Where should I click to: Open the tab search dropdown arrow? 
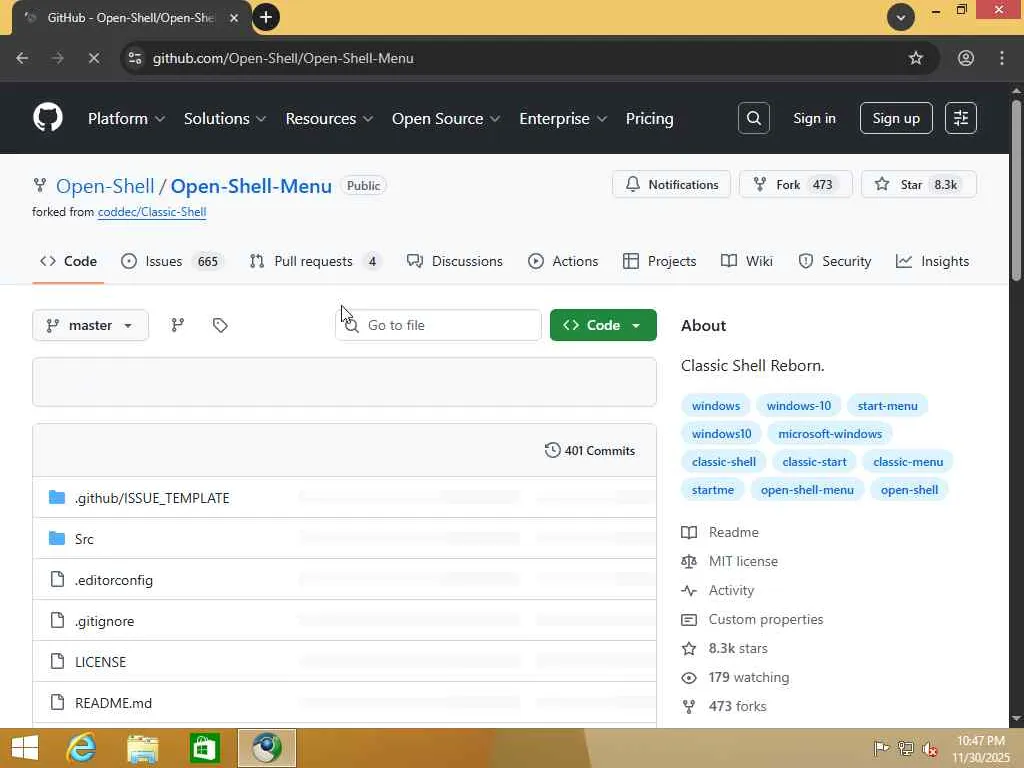point(901,18)
